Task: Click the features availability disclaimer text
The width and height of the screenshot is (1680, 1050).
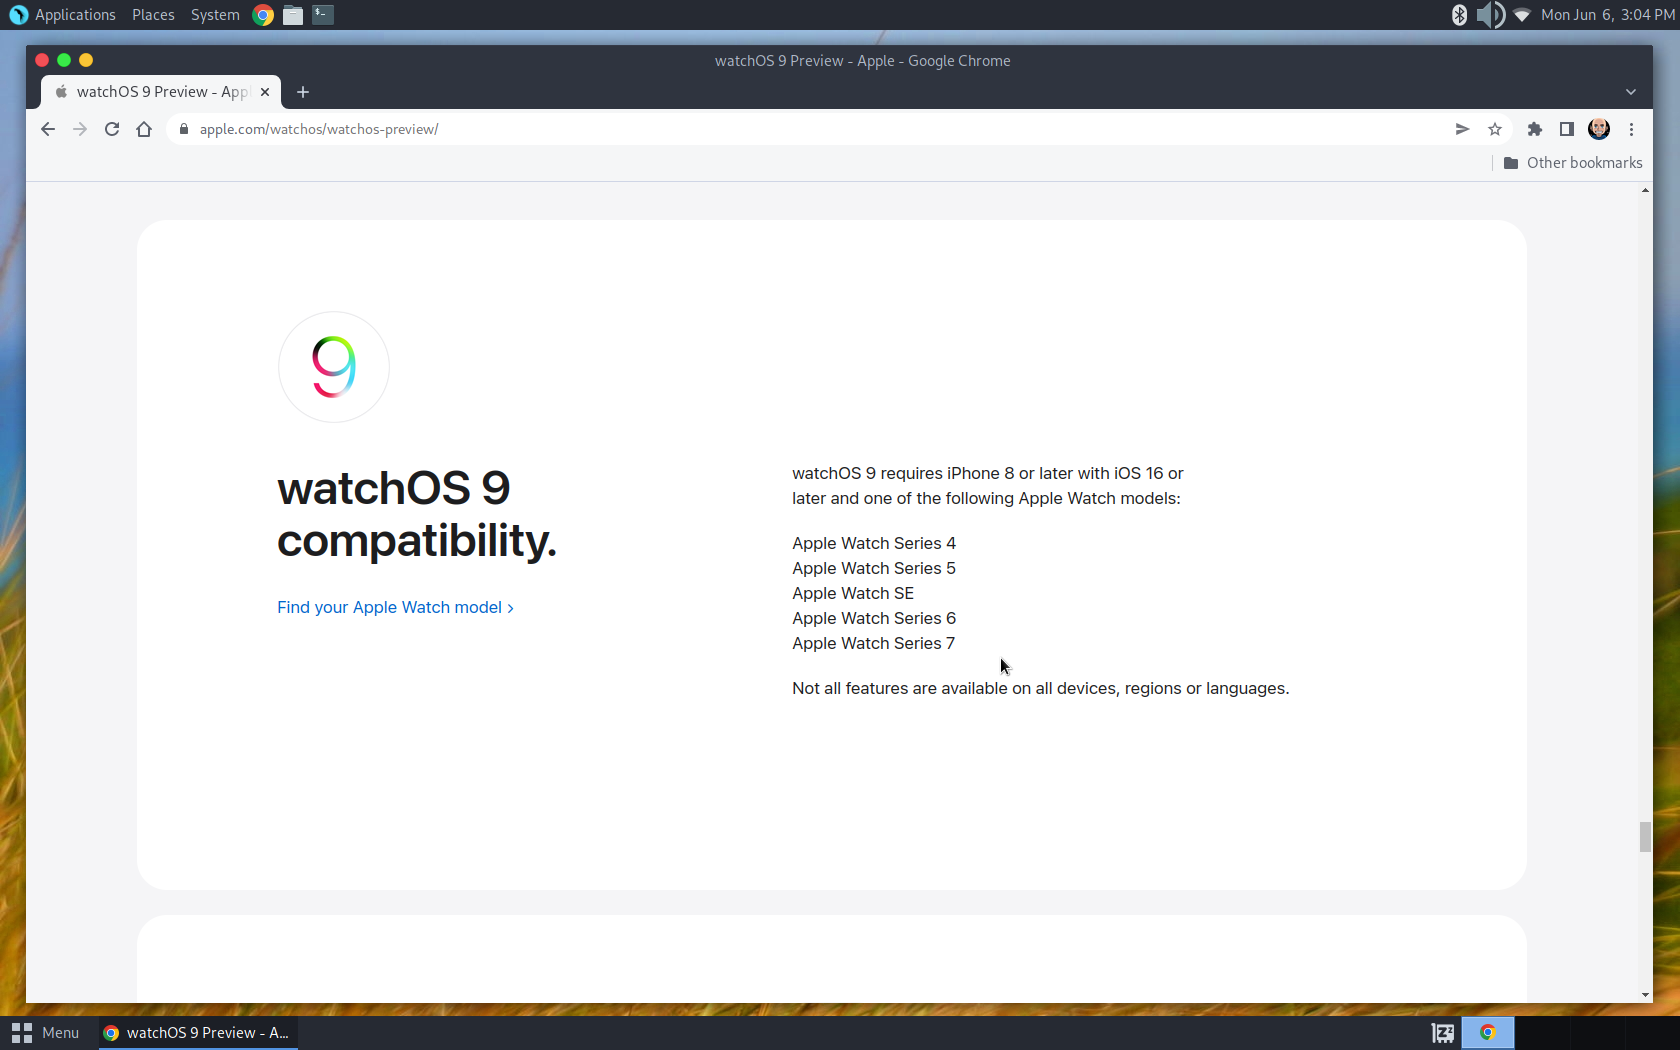Action: [1041, 688]
